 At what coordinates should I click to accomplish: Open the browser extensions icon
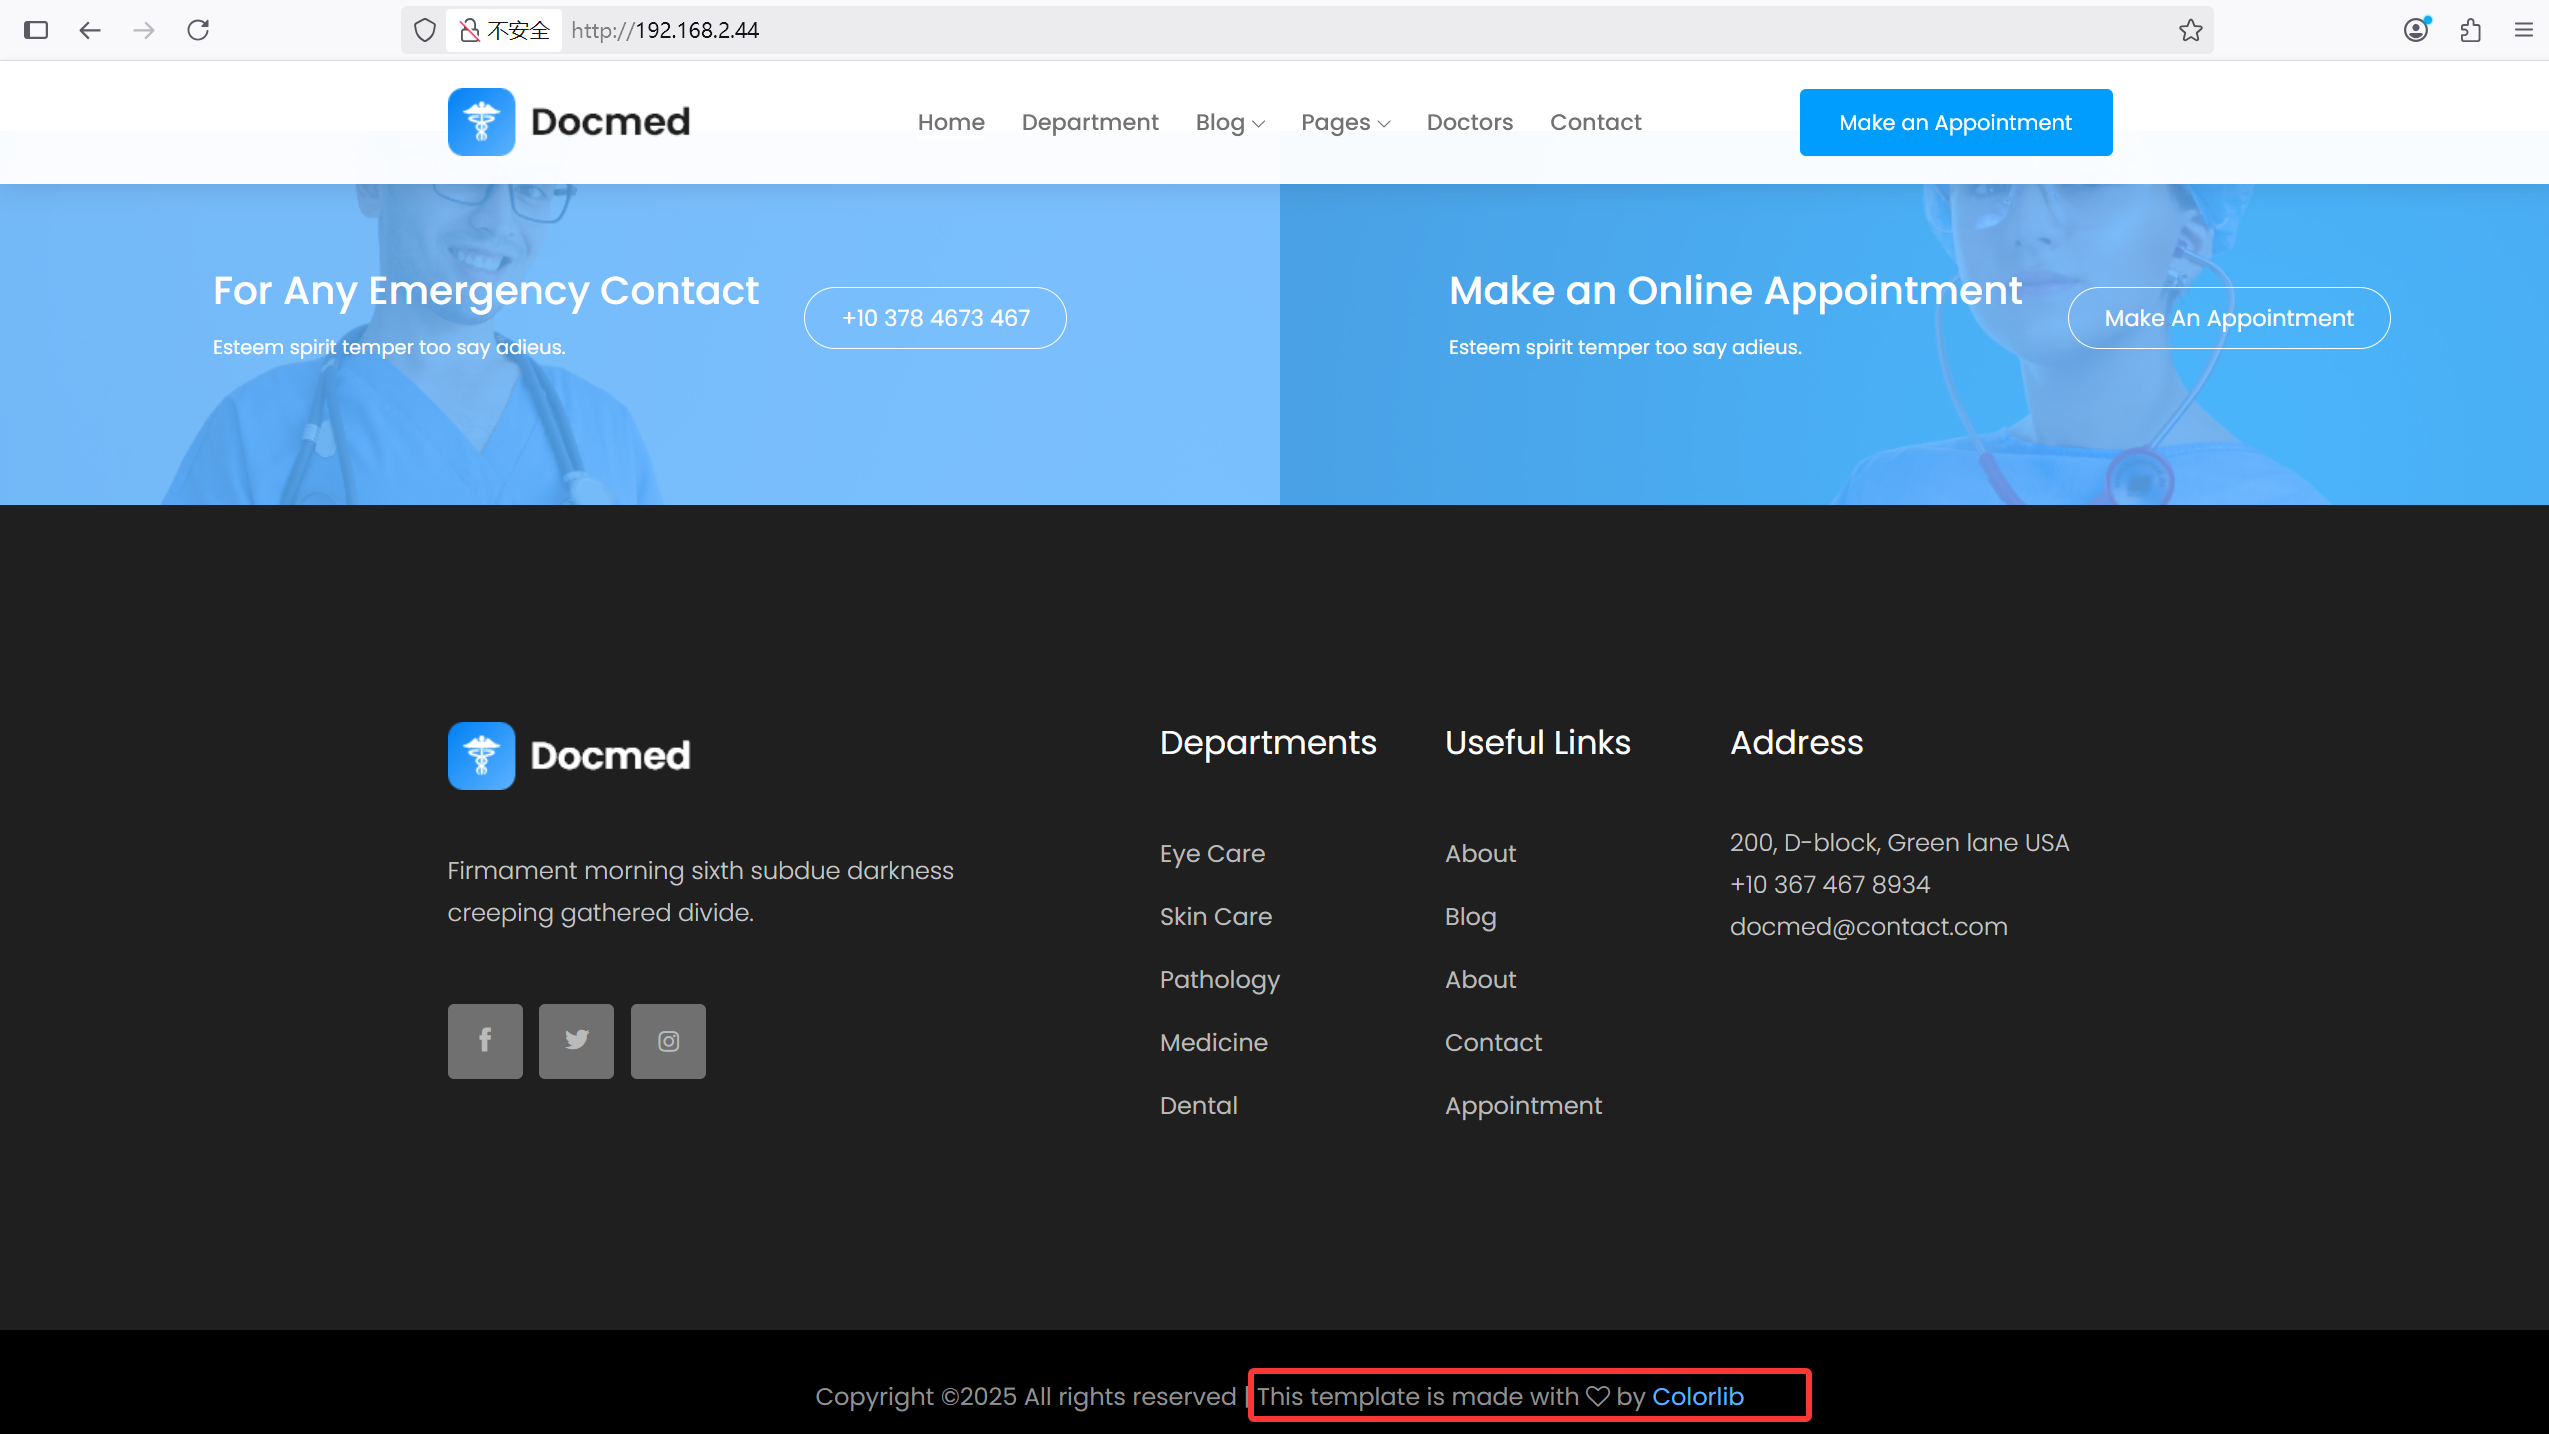(x=2470, y=30)
